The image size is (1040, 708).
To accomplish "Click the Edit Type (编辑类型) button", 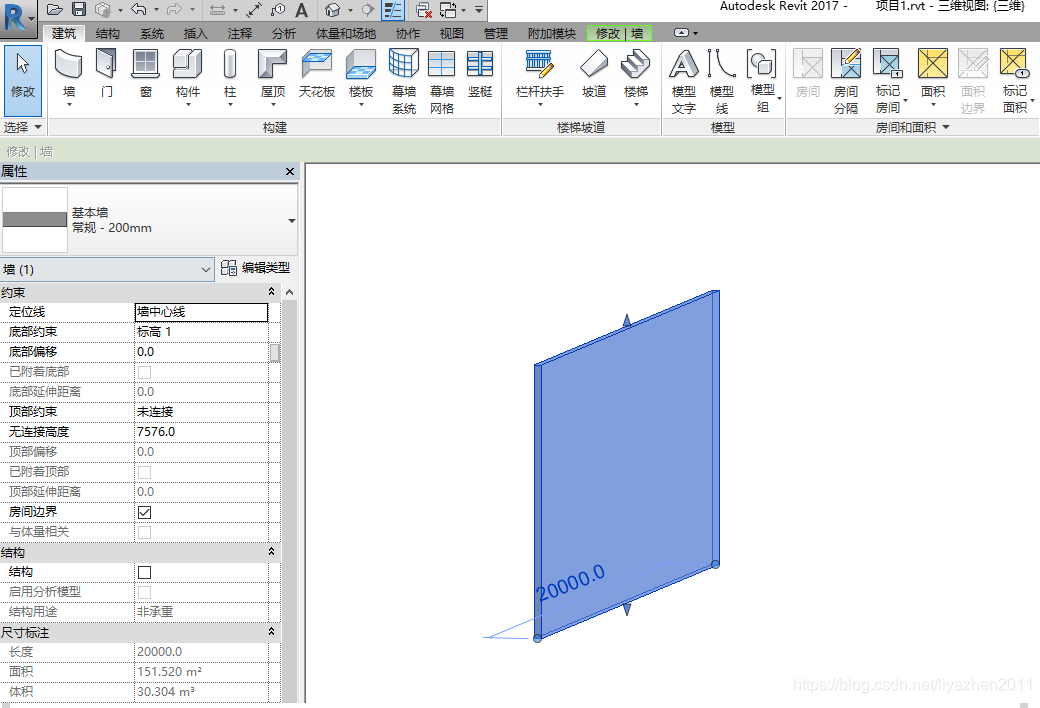I will (x=257, y=269).
